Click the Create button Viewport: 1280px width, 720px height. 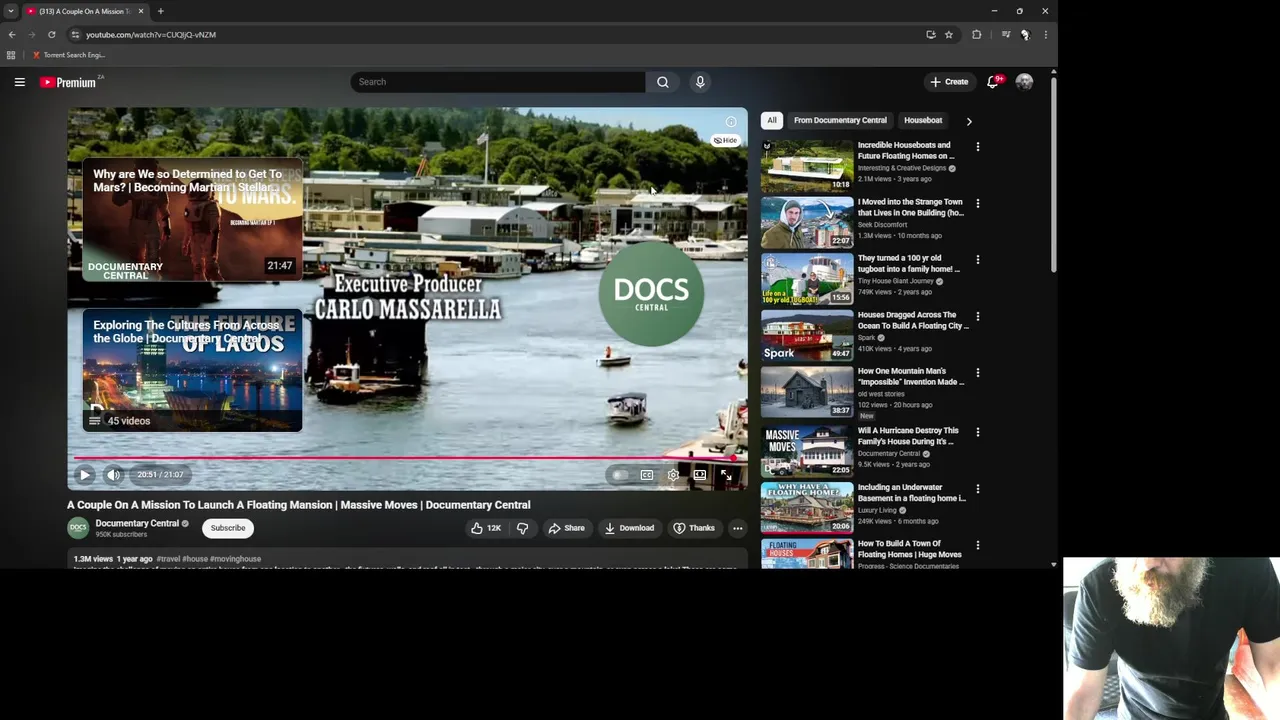949,82
